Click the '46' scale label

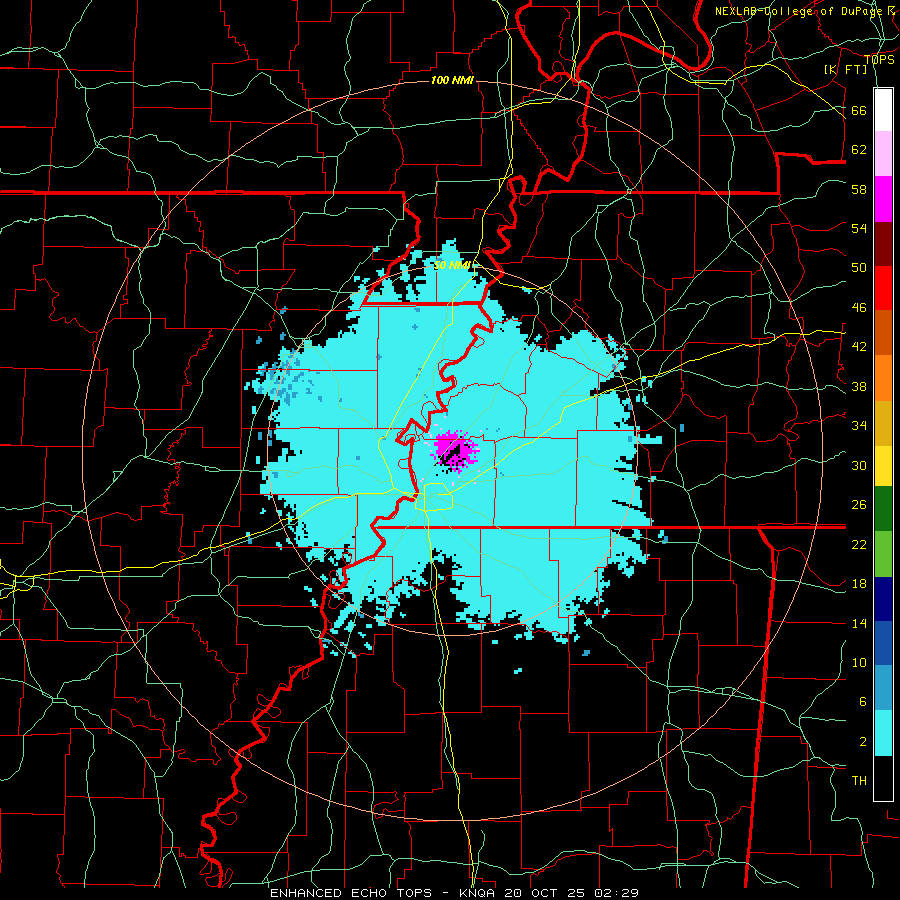click(x=859, y=308)
